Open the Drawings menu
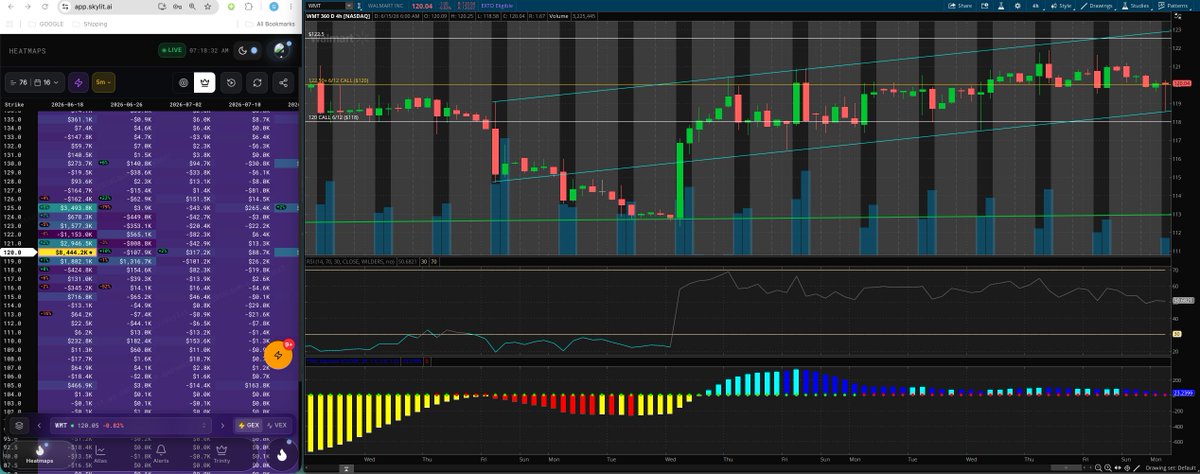The height and width of the screenshot is (474, 1200). point(1096,6)
